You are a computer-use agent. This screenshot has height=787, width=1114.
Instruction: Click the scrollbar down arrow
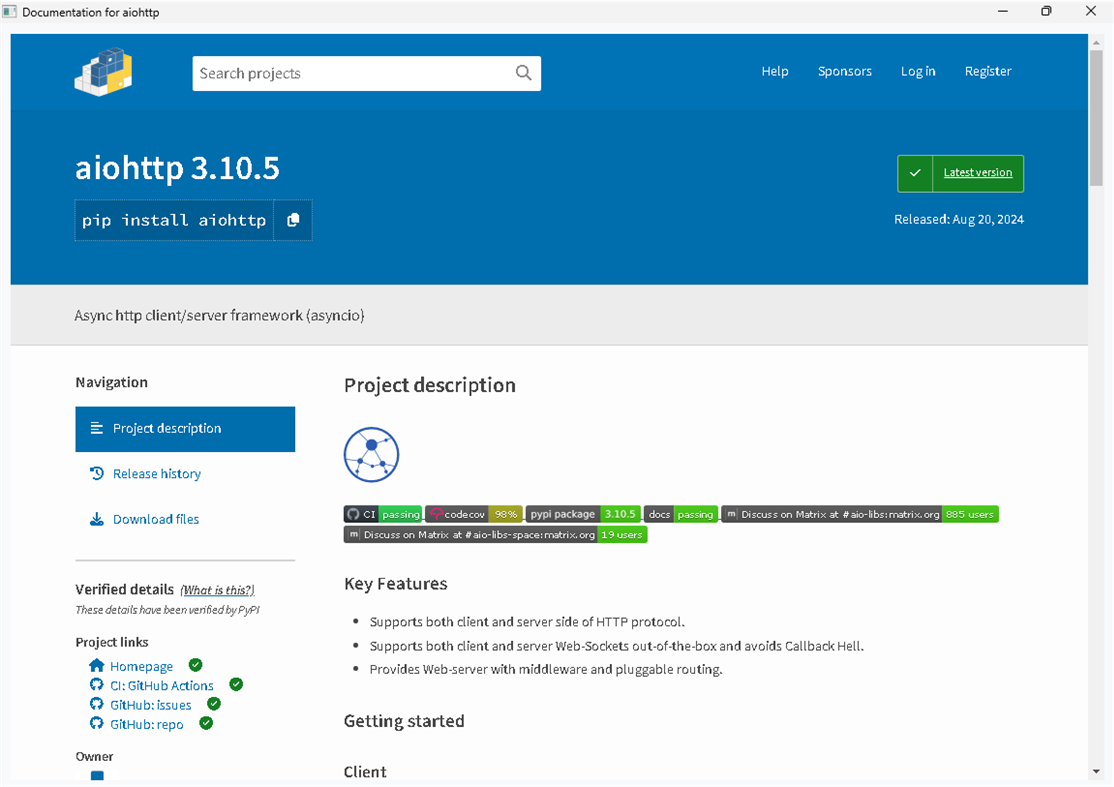pos(1096,771)
